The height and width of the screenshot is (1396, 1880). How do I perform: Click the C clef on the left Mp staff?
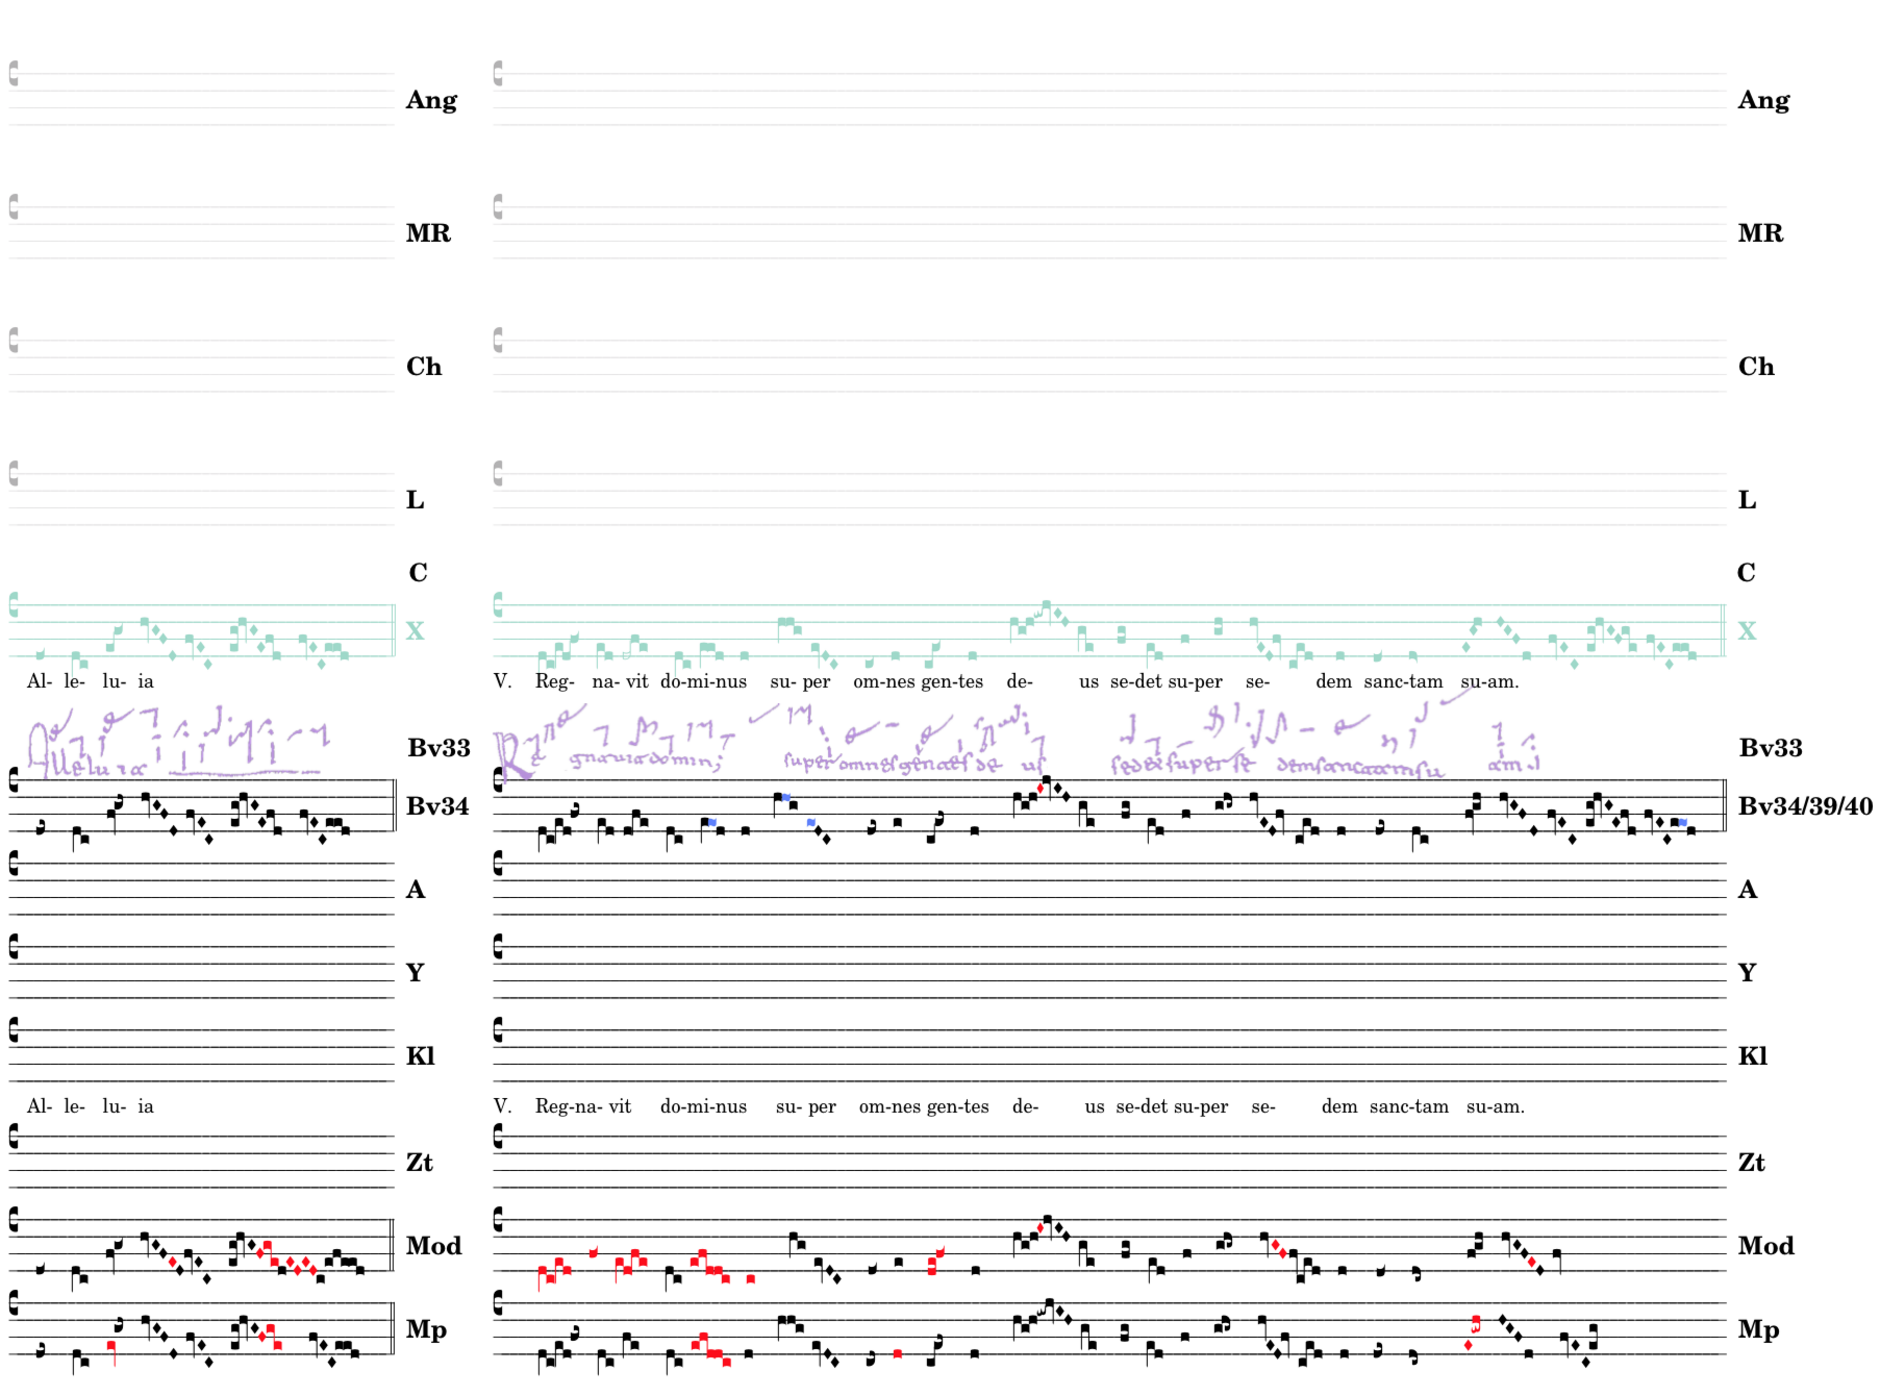14,1303
